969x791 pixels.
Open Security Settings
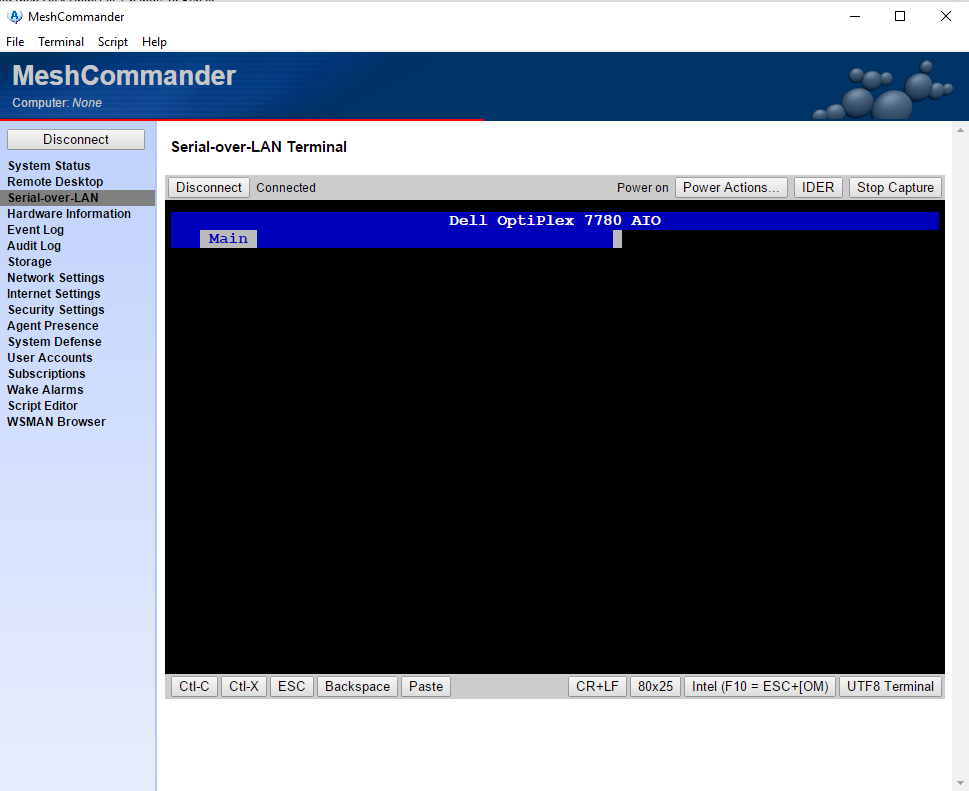[56, 310]
